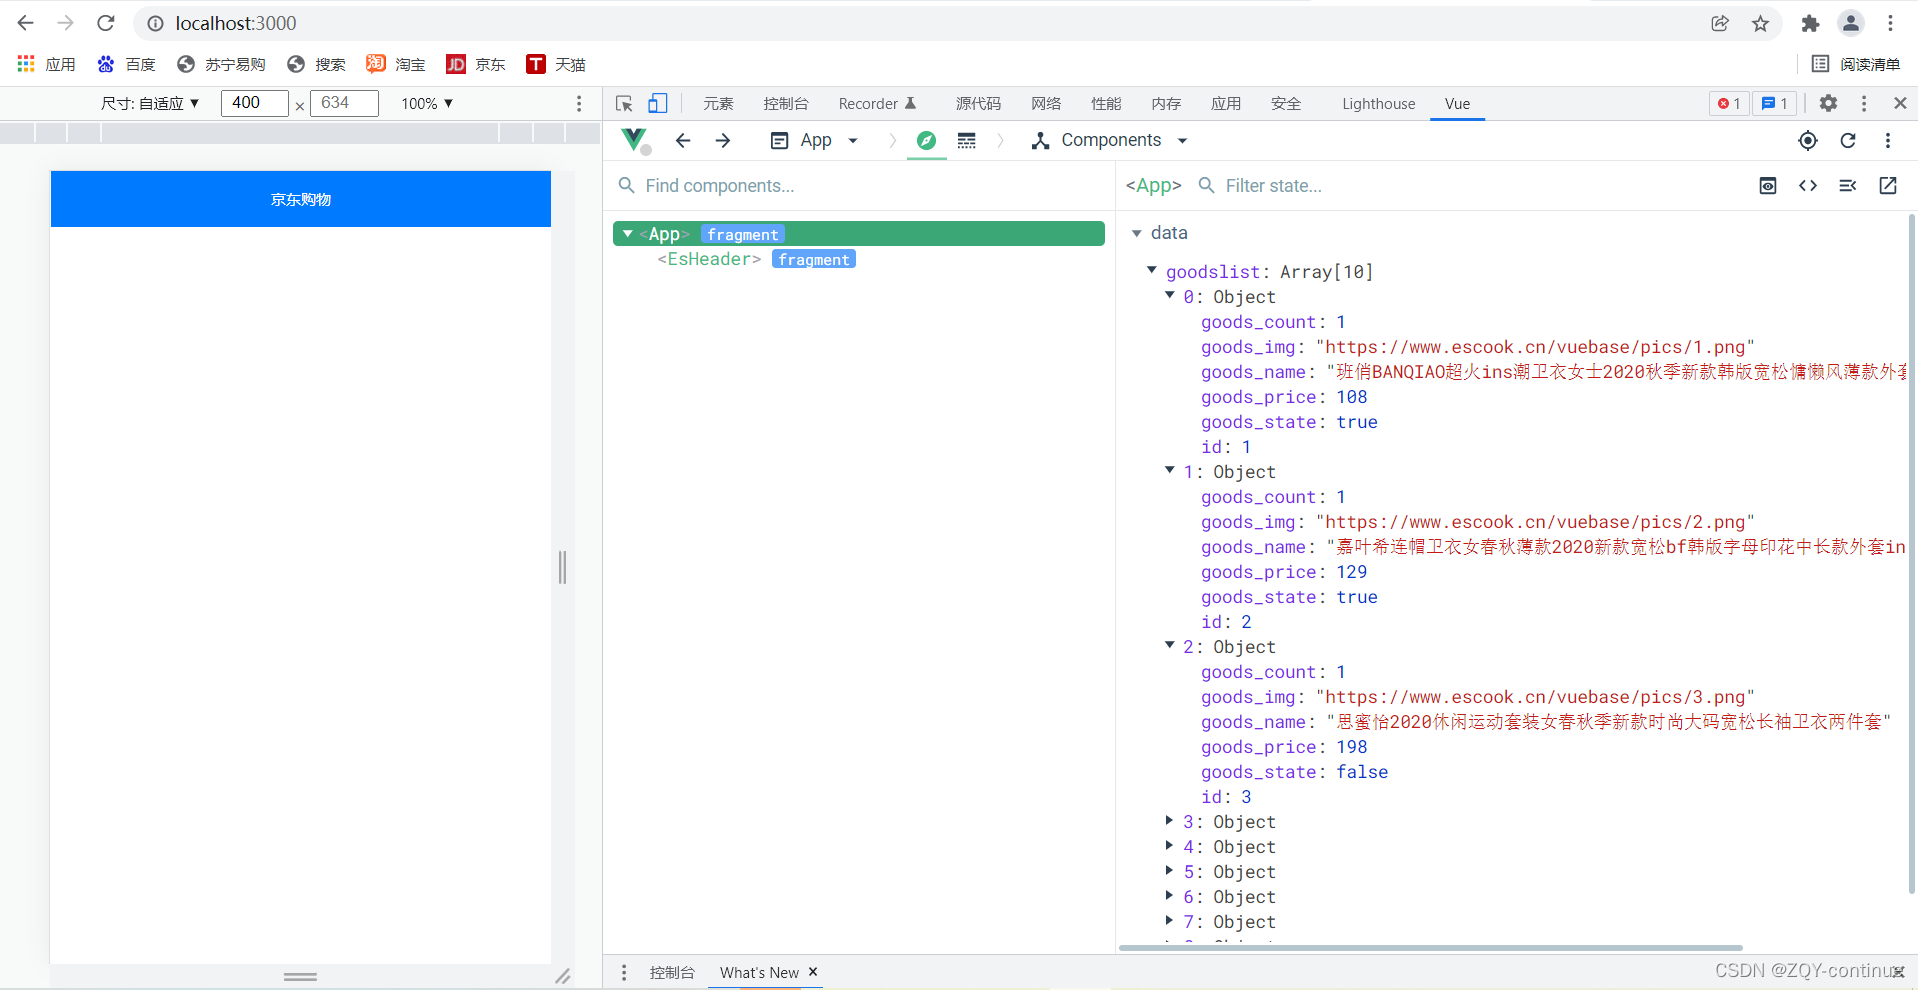Select the Inspector compass icon
Image resolution: width=1918 pixels, height=990 pixels.
point(926,141)
